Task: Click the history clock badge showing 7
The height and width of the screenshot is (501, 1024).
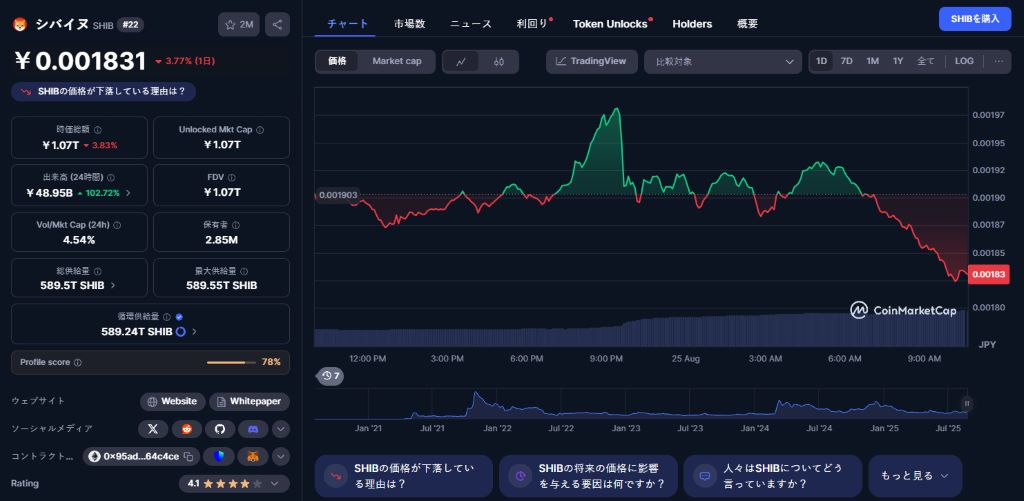Action: coord(330,376)
